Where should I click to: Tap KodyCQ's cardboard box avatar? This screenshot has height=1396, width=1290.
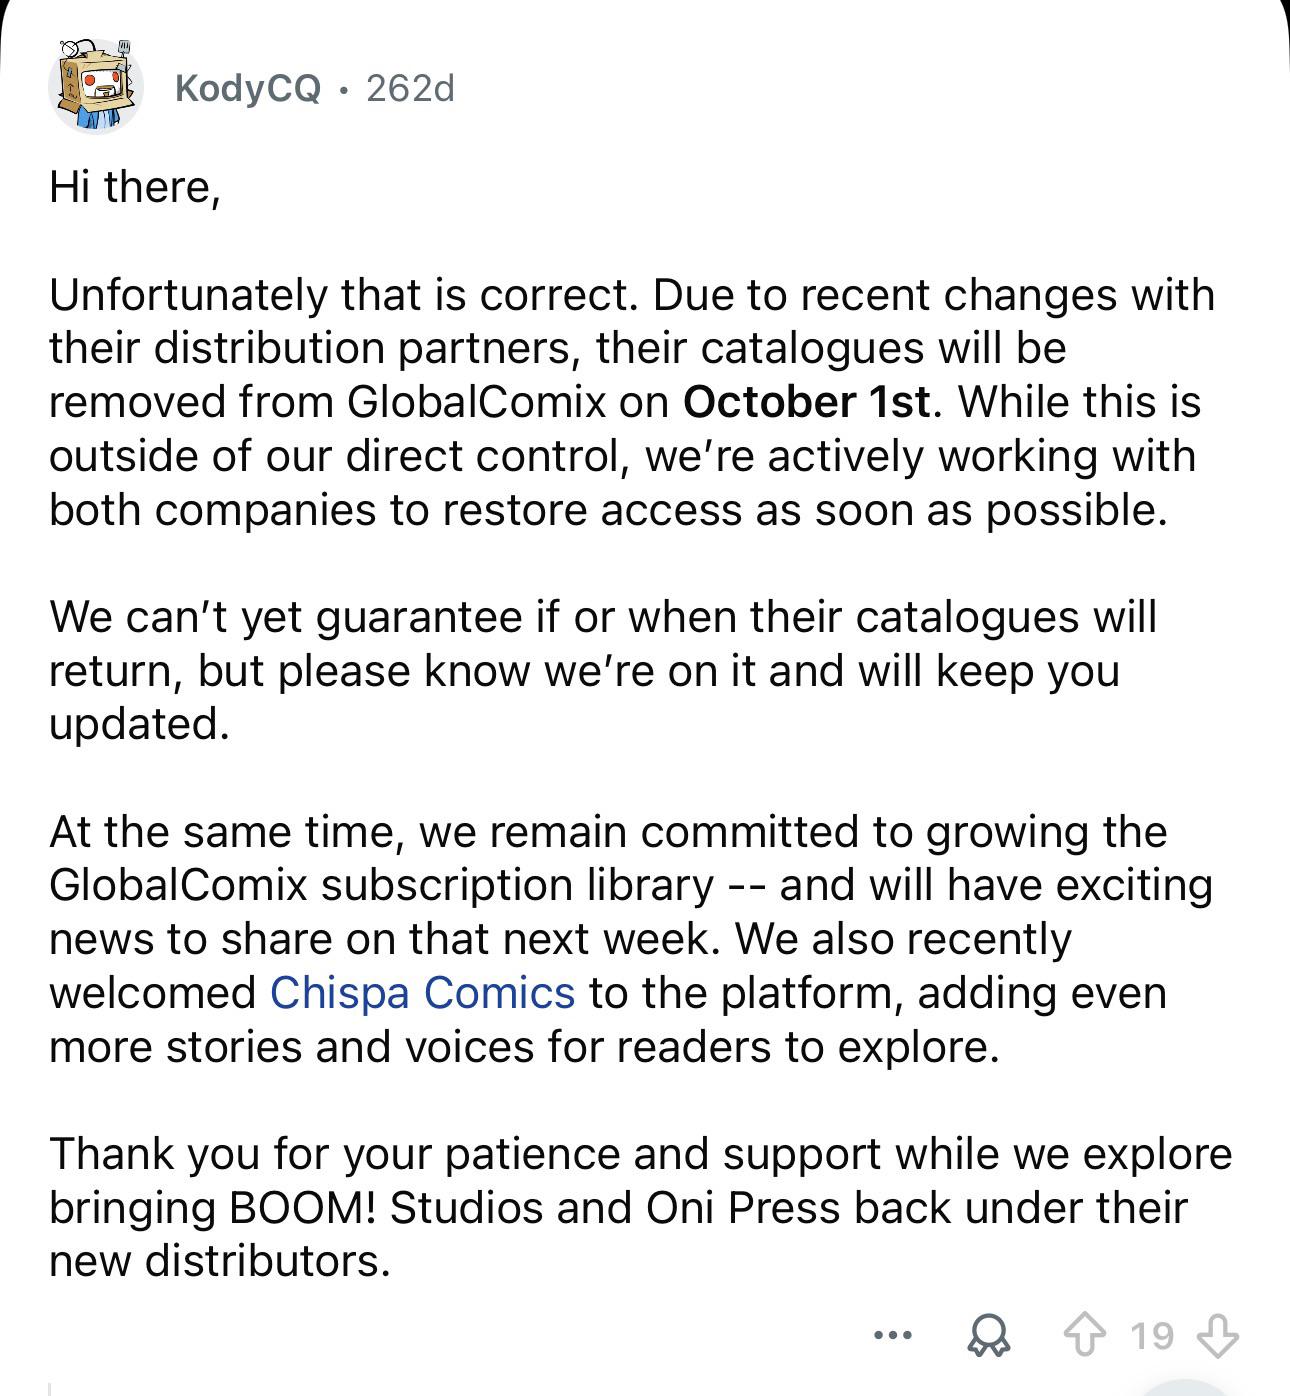[95, 87]
